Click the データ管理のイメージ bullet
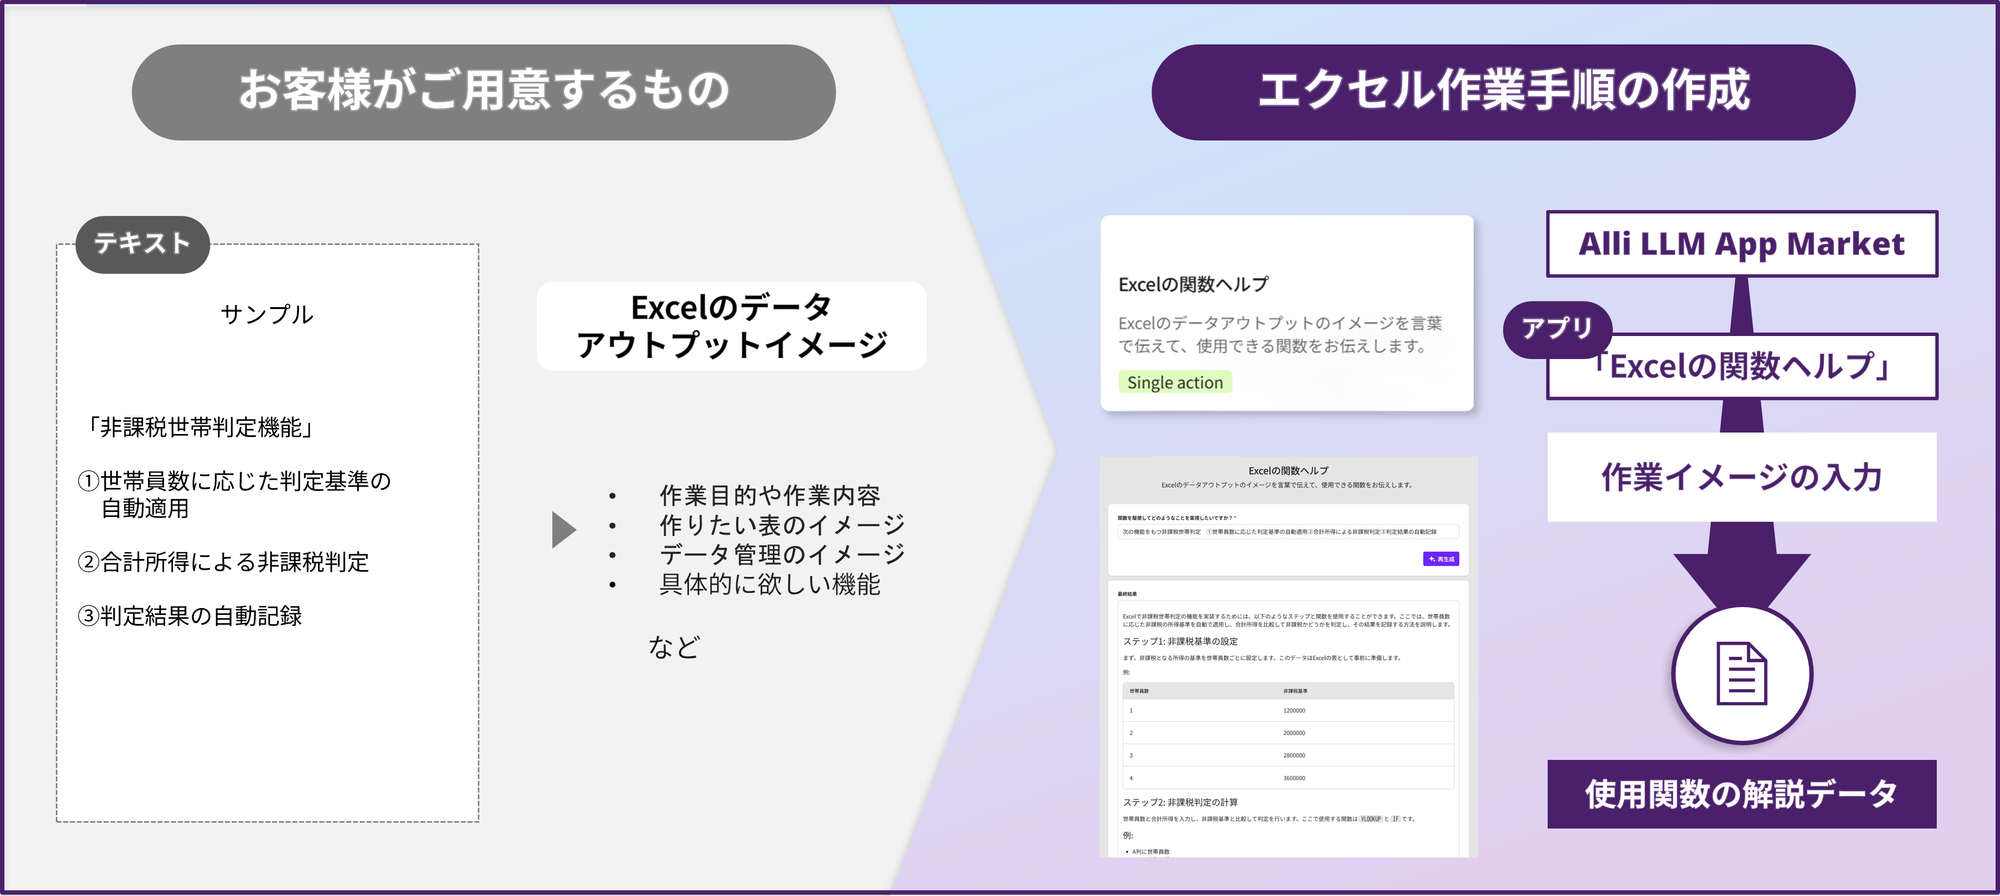 pos(782,554)
